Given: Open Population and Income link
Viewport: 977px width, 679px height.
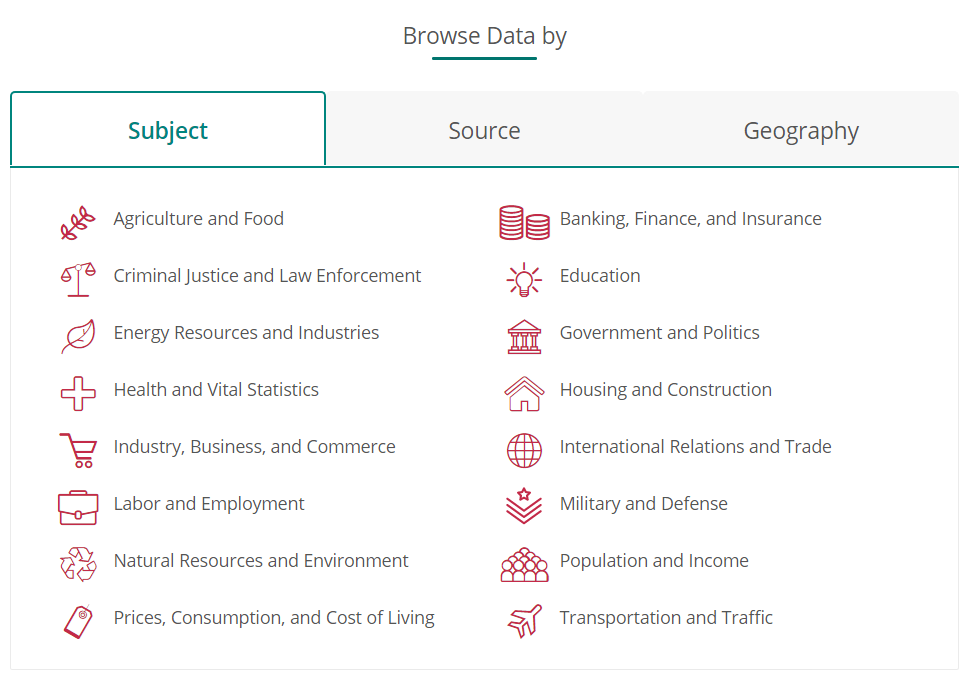Looking at the screenshot, I should 654,561.
